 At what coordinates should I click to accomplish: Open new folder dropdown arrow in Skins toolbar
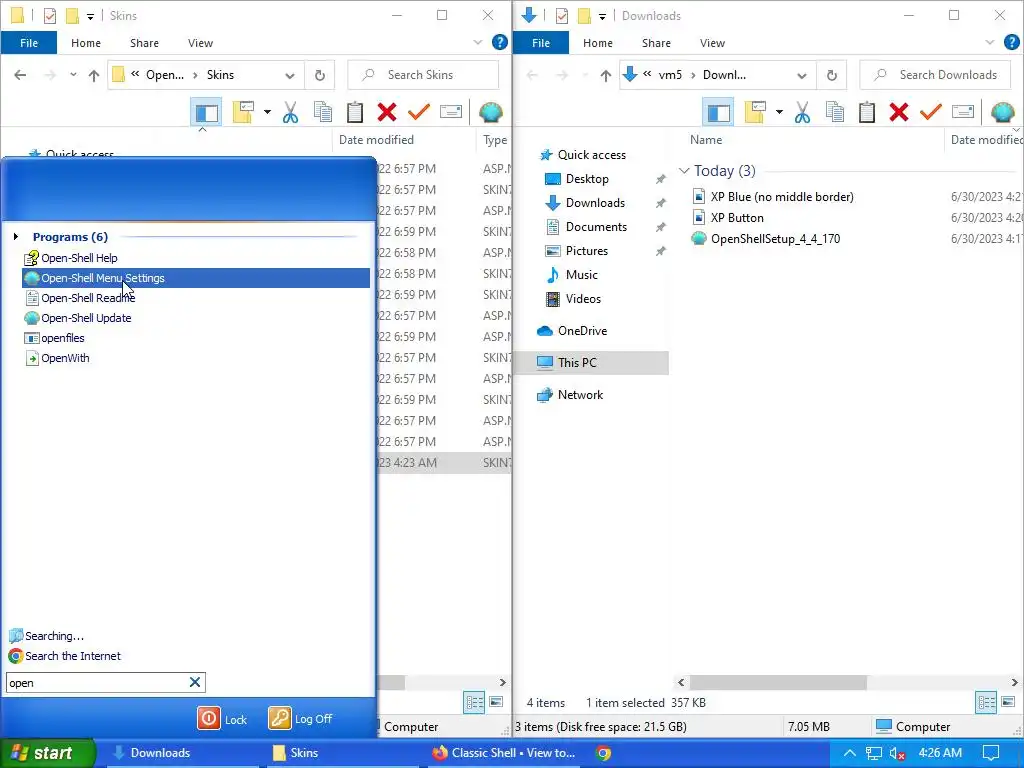[x=267, y=112]
